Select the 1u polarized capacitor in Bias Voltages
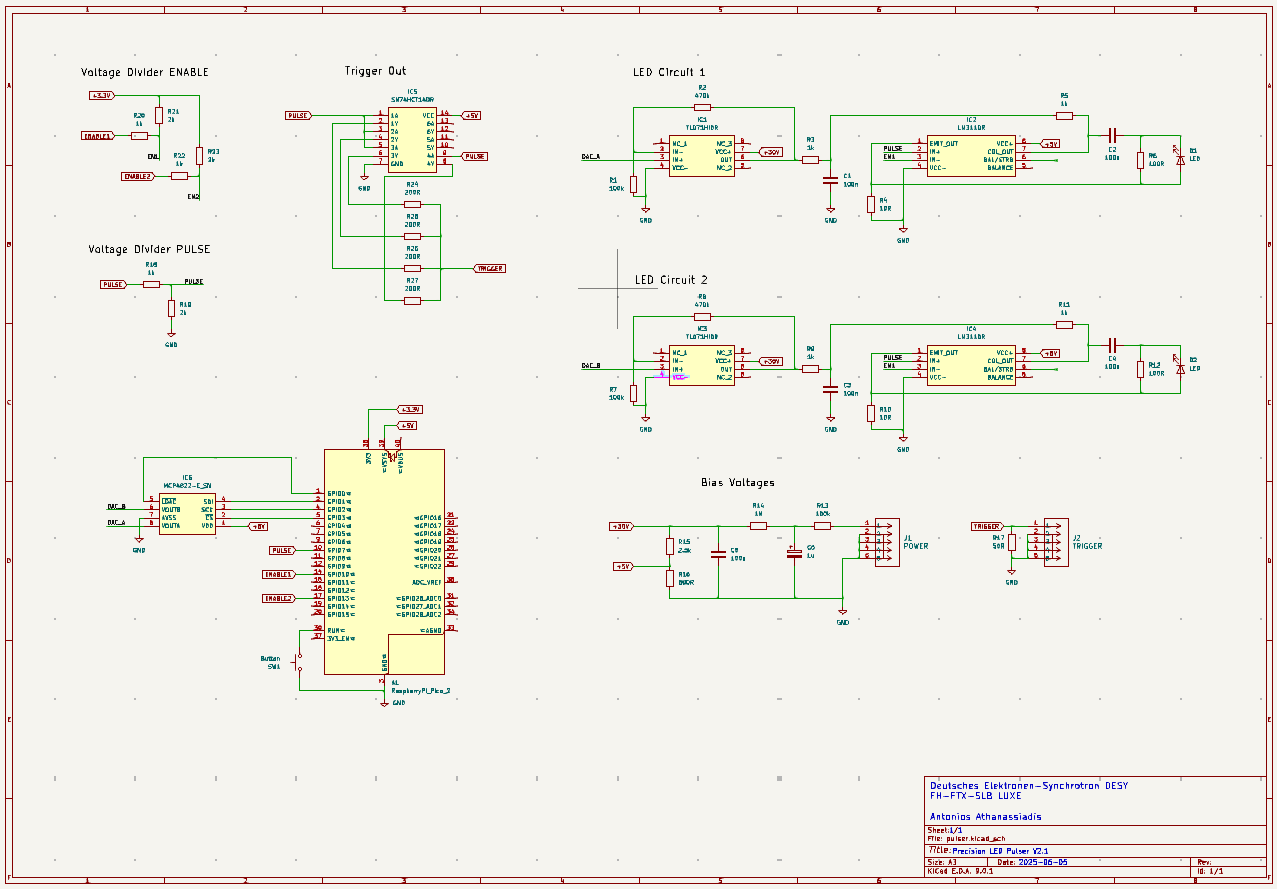 (795, 552)
